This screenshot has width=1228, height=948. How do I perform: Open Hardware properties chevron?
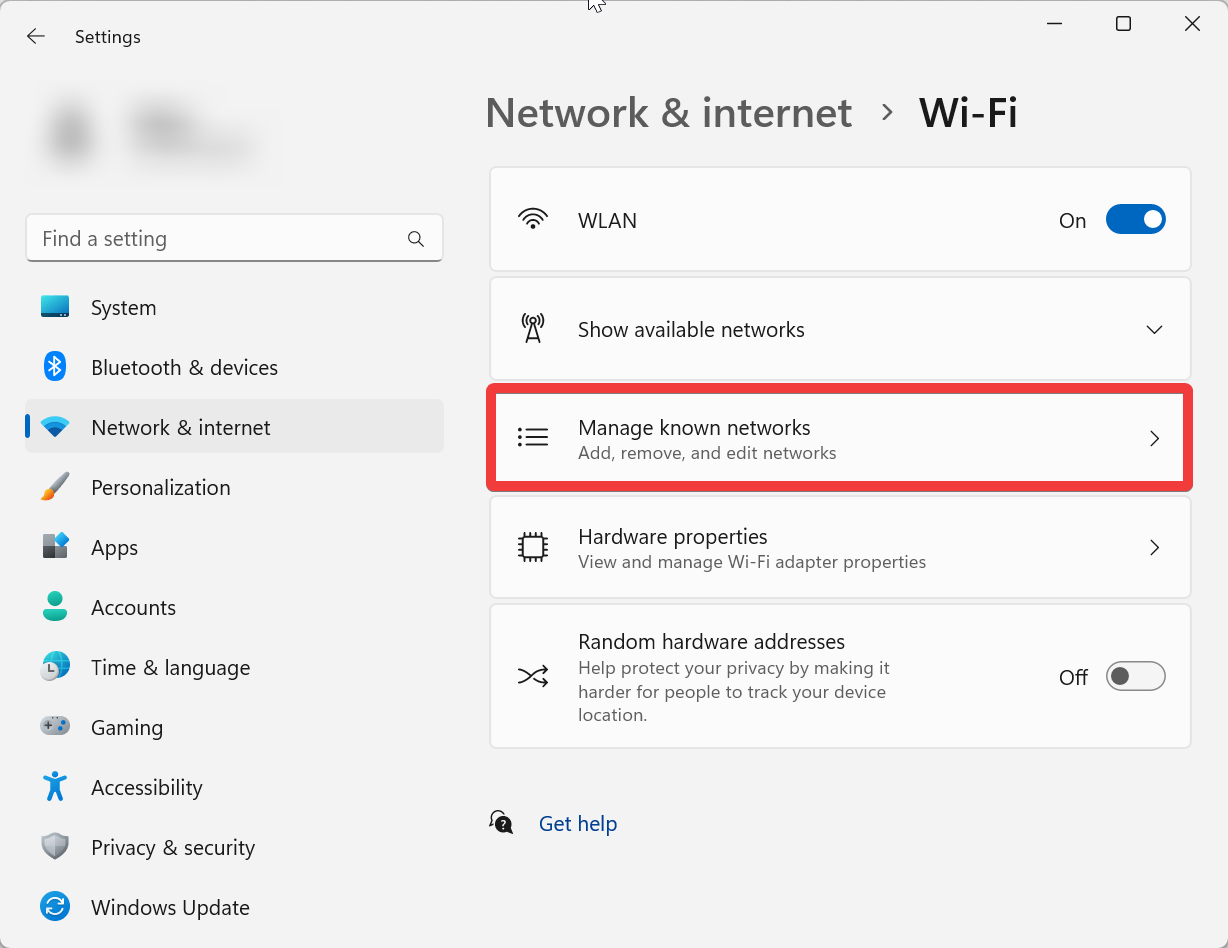tap(1154, 548)
